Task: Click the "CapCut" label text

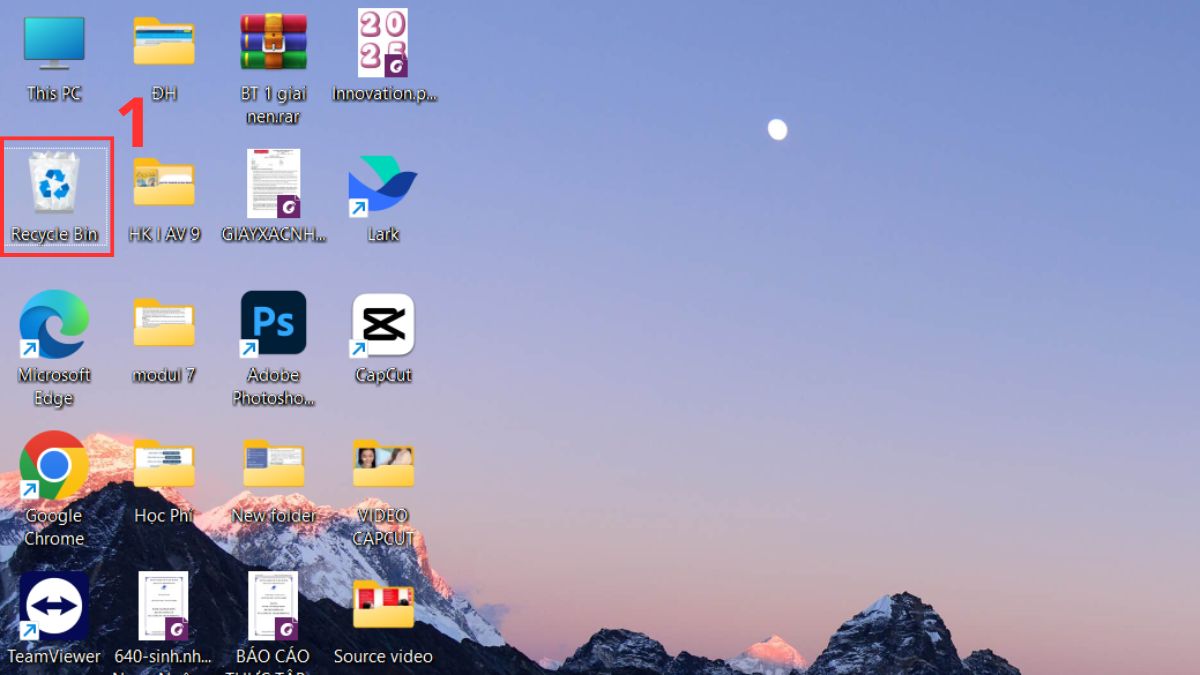Action: tap(384, 376)
